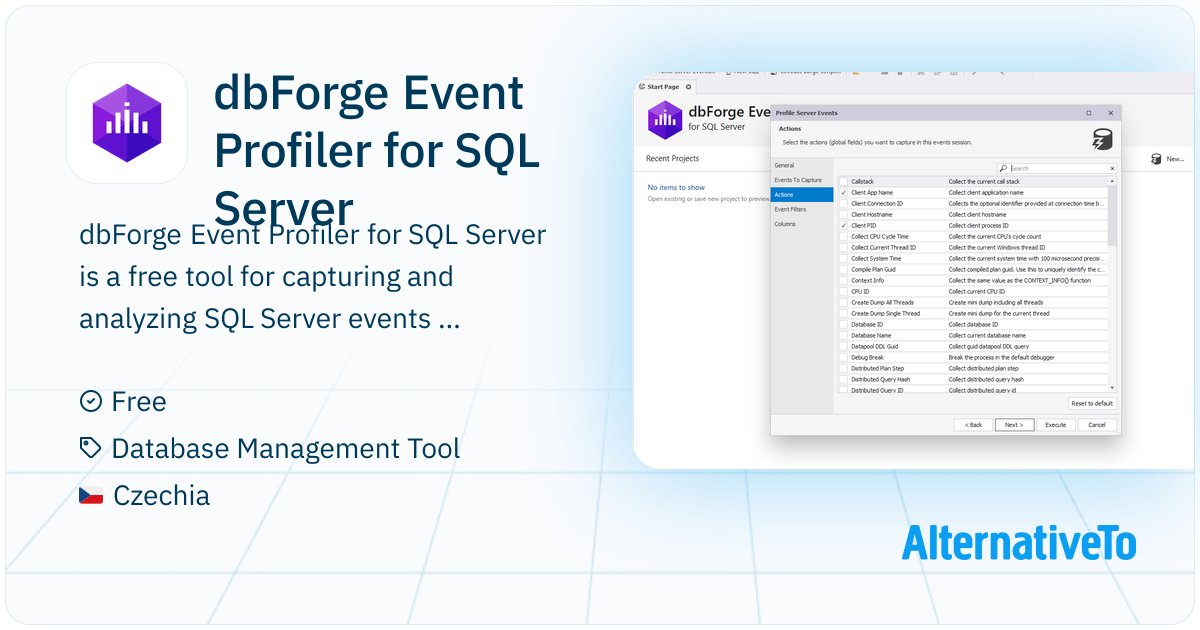Click the dbForge logo on the Start Page
1200x630 pixels.
point(665,120)
